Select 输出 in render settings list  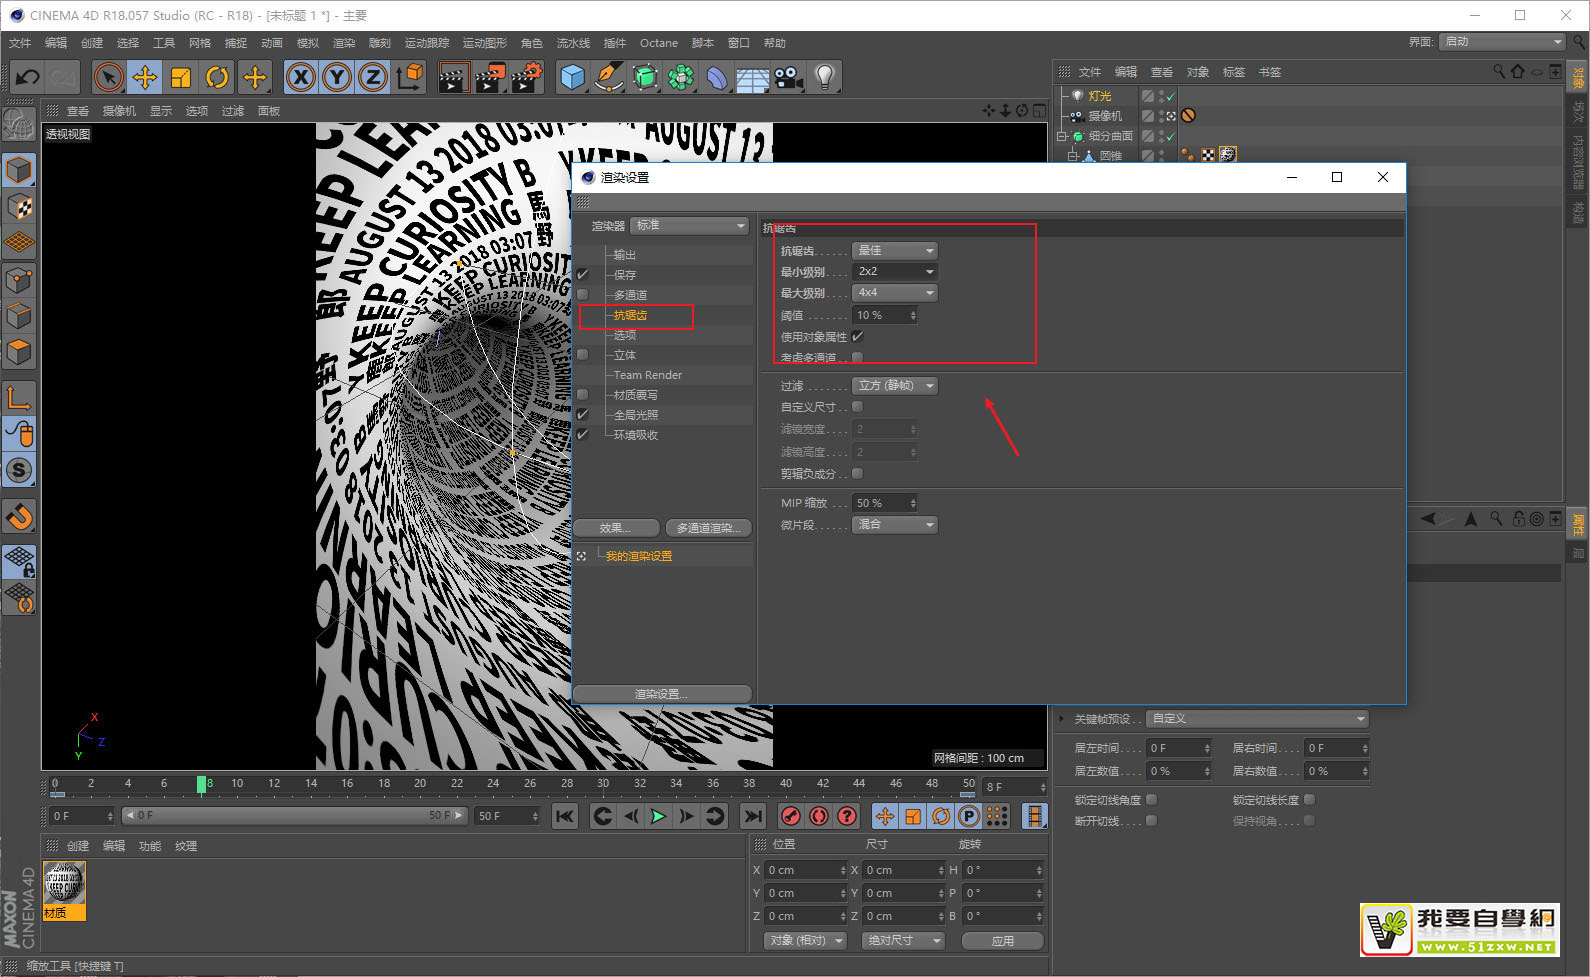[625, 255]
